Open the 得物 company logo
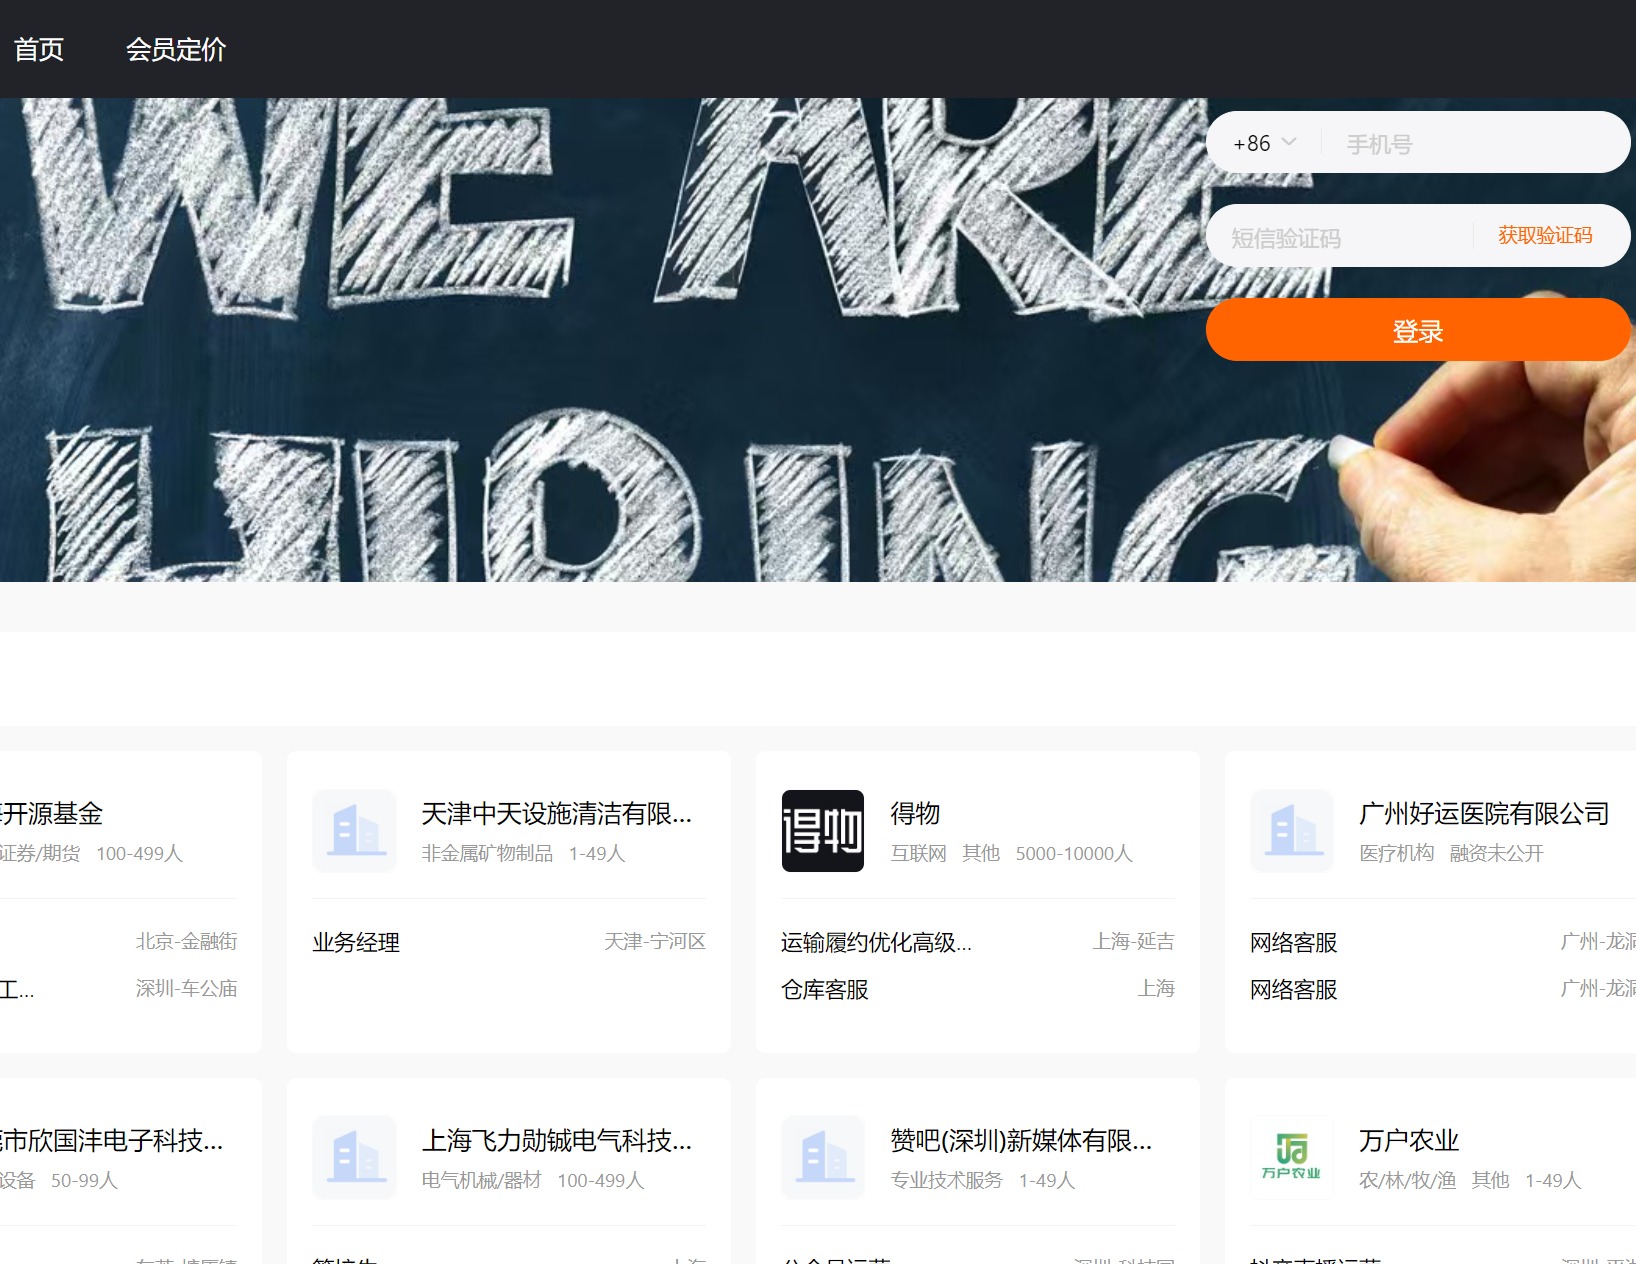Screen dimensions: 1636x1264 (x=823, y=831)
